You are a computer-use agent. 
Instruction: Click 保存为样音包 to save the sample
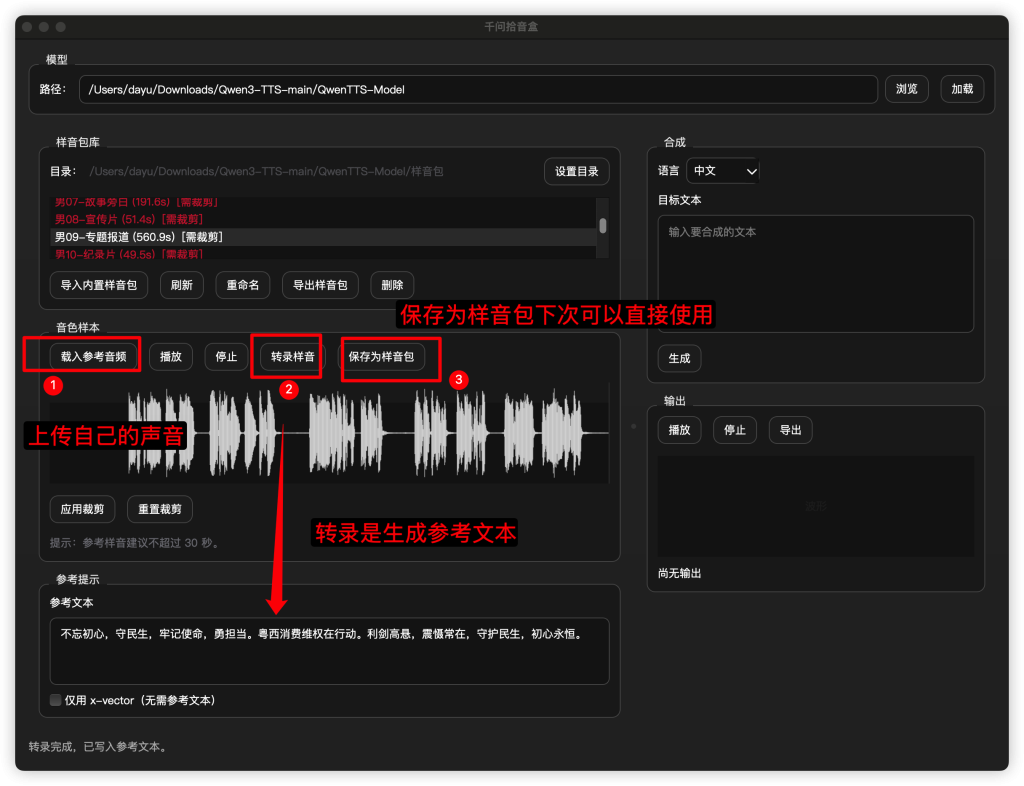[x=381, y=356]
